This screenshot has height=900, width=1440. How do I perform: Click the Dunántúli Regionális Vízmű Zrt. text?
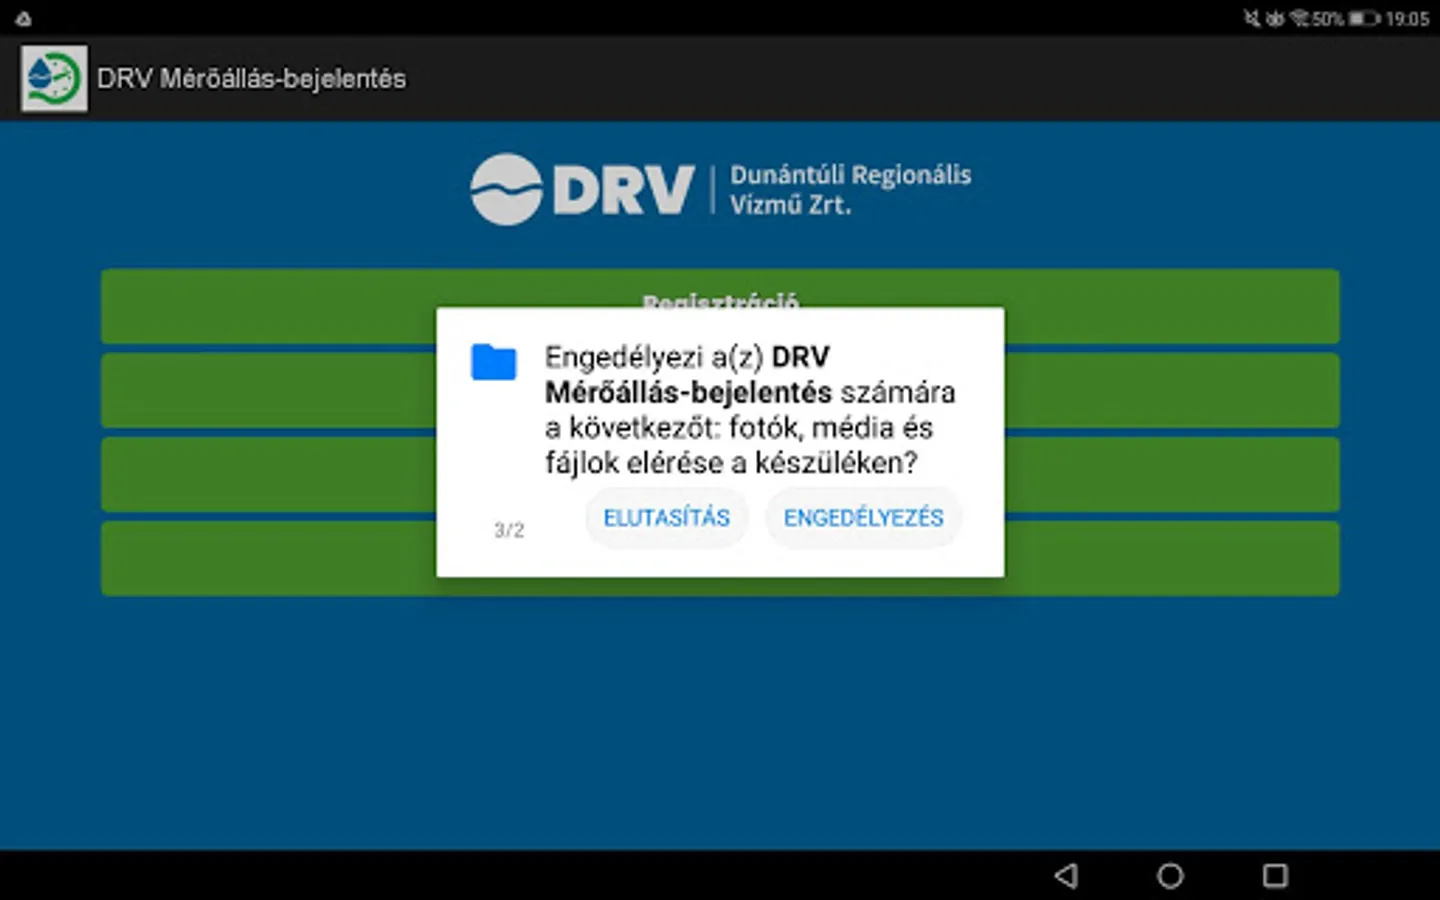850,189
